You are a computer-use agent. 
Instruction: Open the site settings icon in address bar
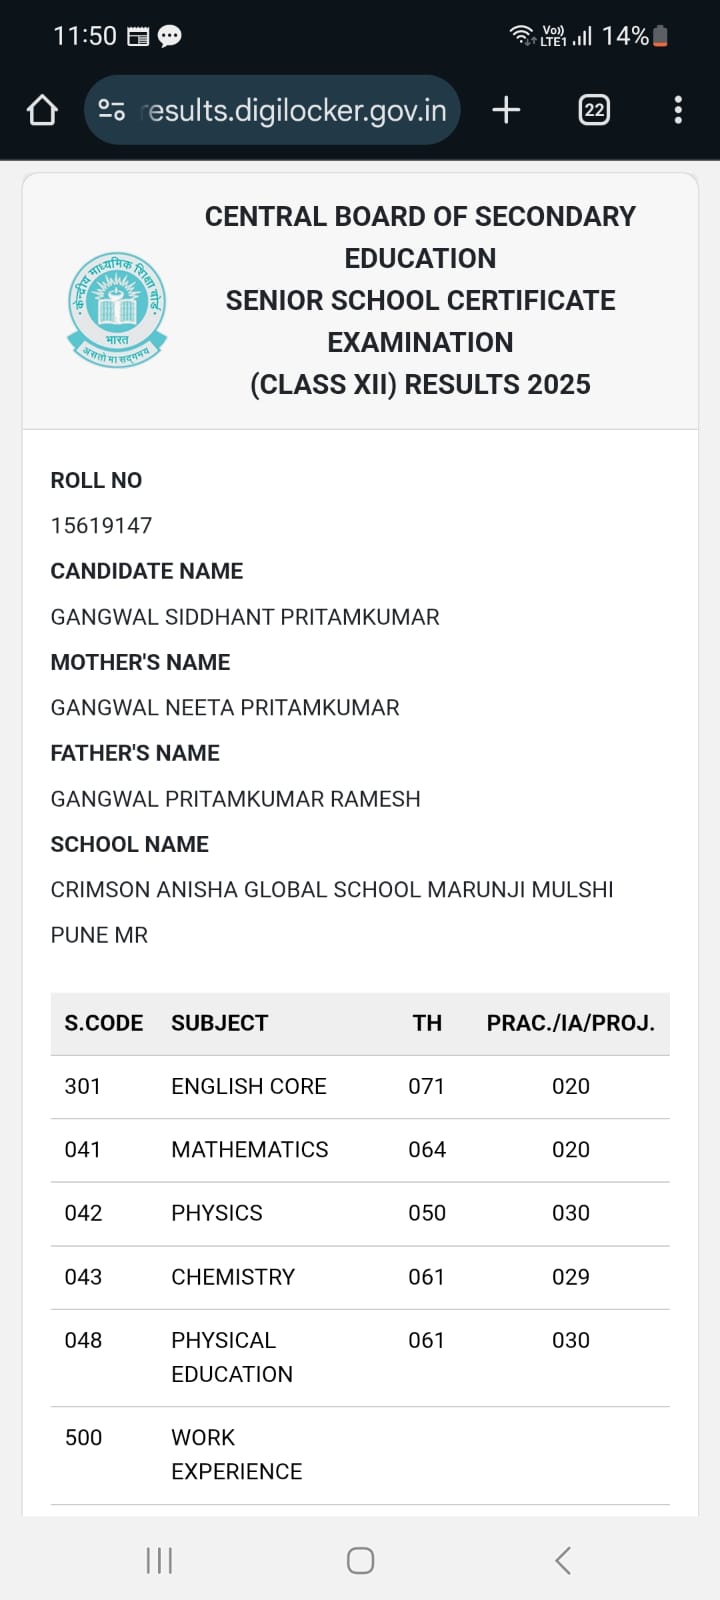(x=112, y=110)
